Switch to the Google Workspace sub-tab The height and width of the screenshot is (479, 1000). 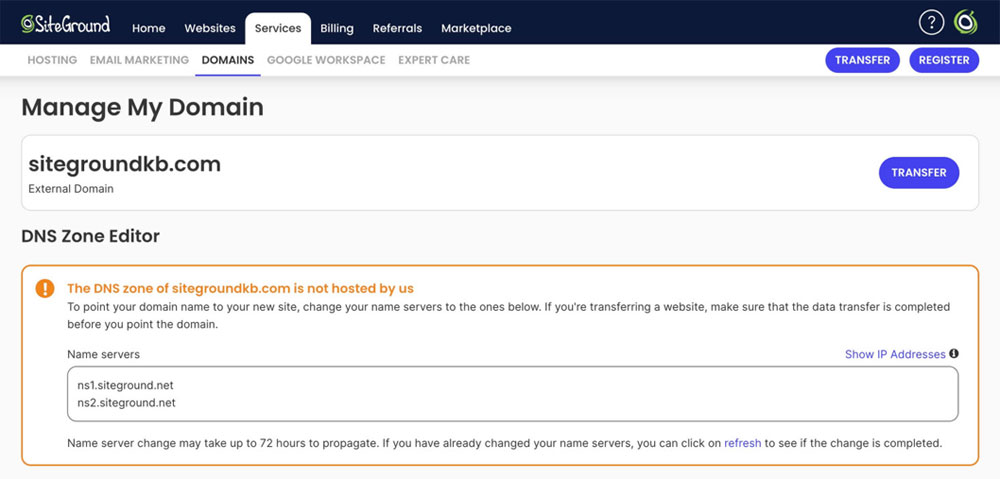click(326, 60)
